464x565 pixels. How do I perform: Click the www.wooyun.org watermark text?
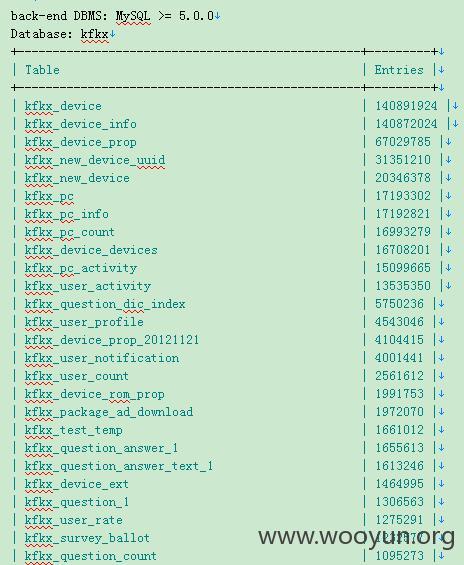pyautogui.click(x=357, y=537)
